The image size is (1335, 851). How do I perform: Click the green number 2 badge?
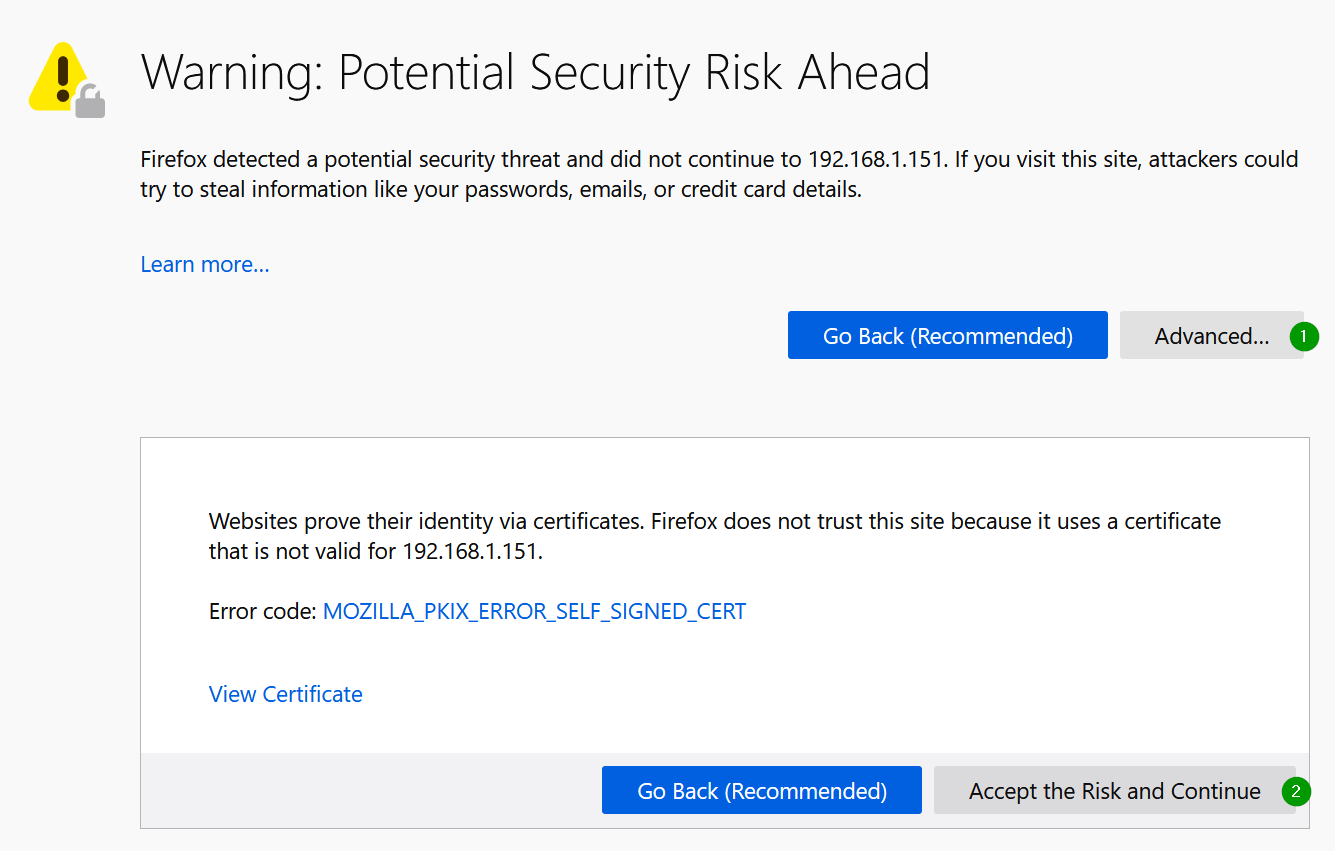1296,792
